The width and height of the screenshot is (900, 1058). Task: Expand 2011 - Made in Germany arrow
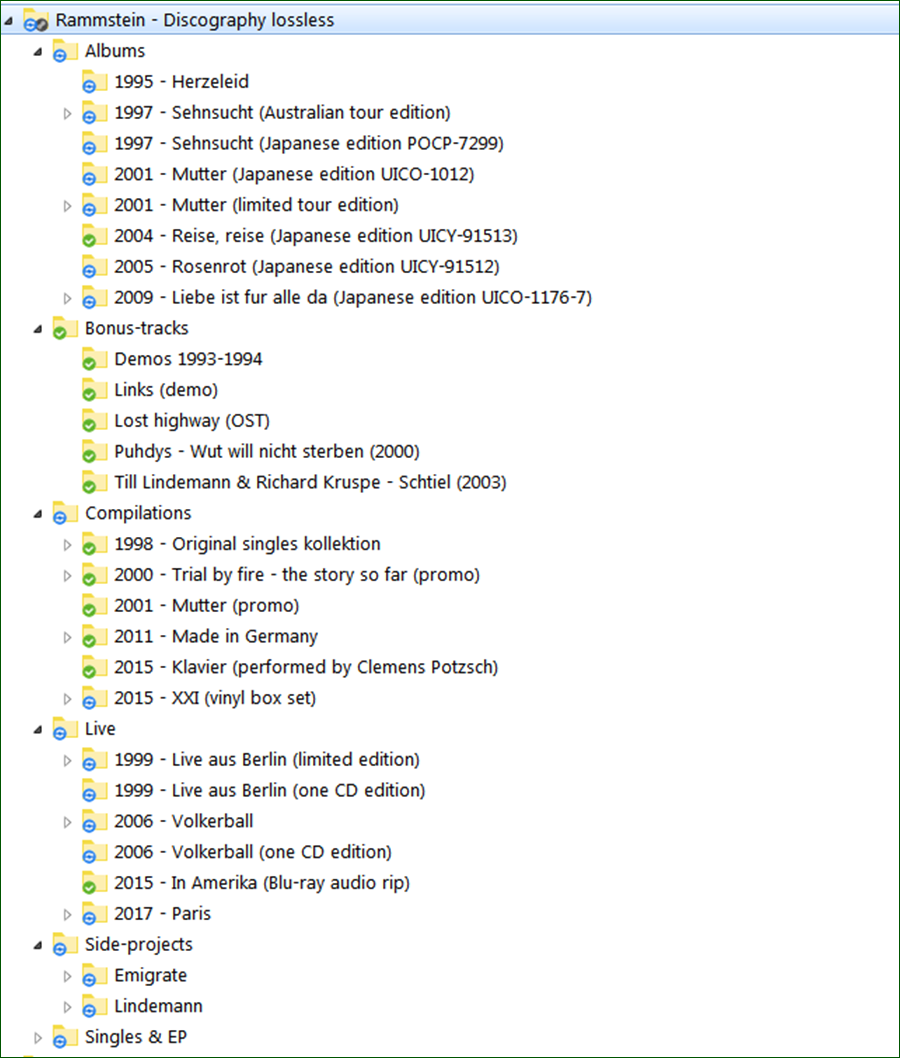(x=67, y=637)
